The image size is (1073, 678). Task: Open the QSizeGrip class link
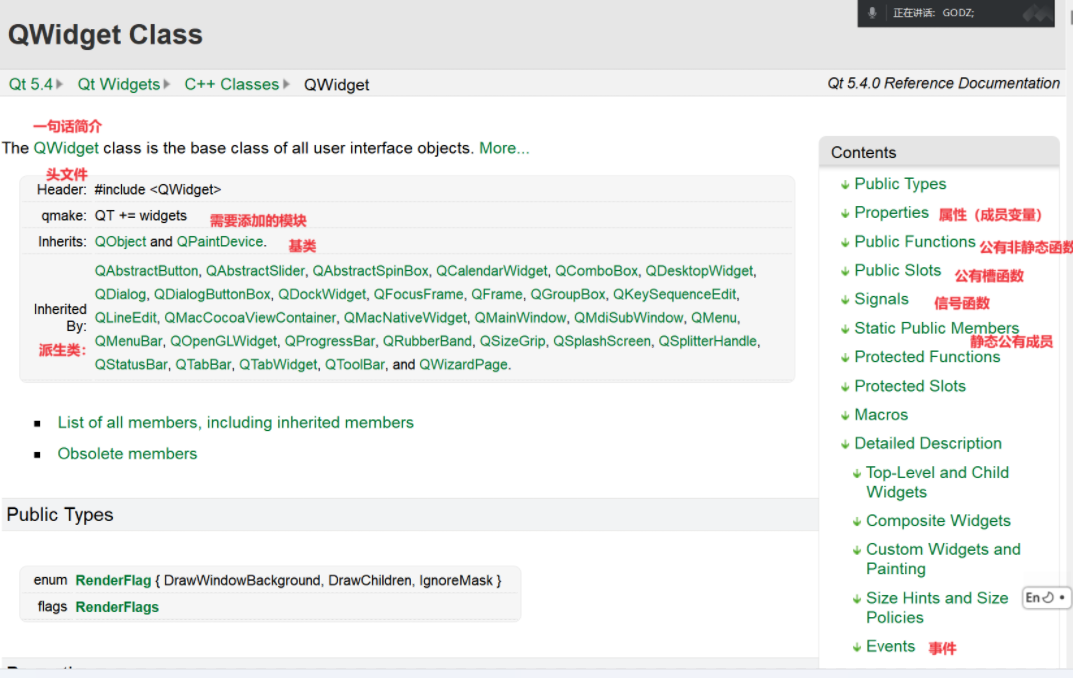(512, 341)
